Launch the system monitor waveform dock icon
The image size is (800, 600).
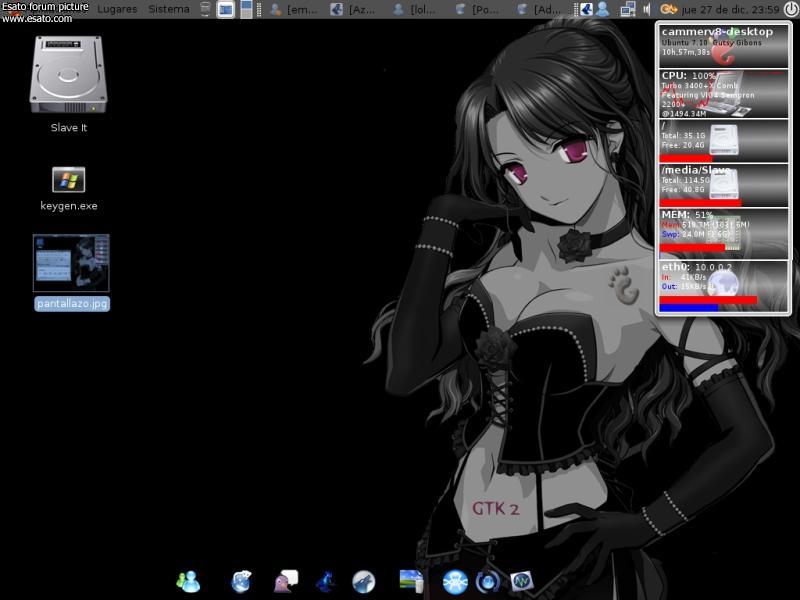click(522, 581)
